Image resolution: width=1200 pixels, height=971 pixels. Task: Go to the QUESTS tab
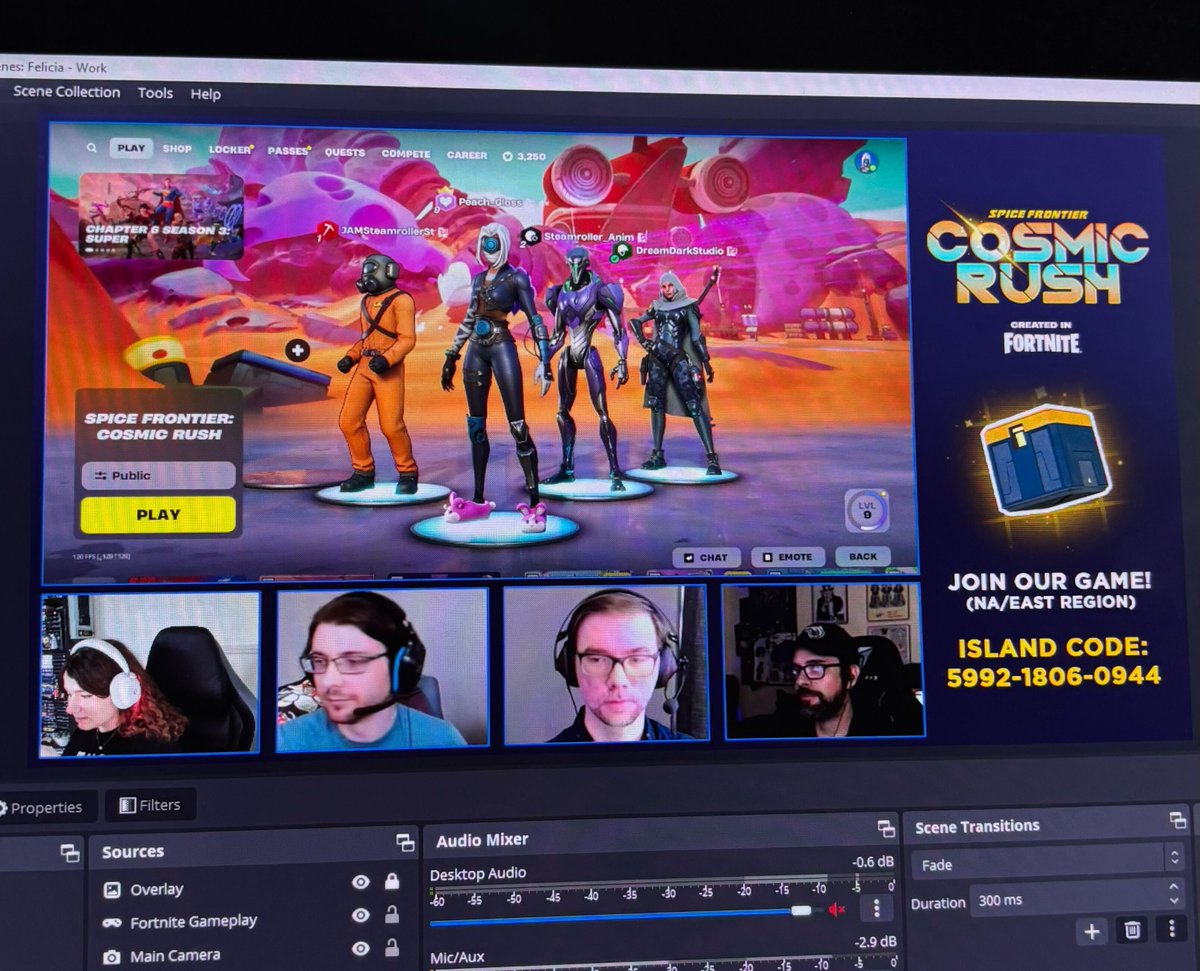pos(345,153)
